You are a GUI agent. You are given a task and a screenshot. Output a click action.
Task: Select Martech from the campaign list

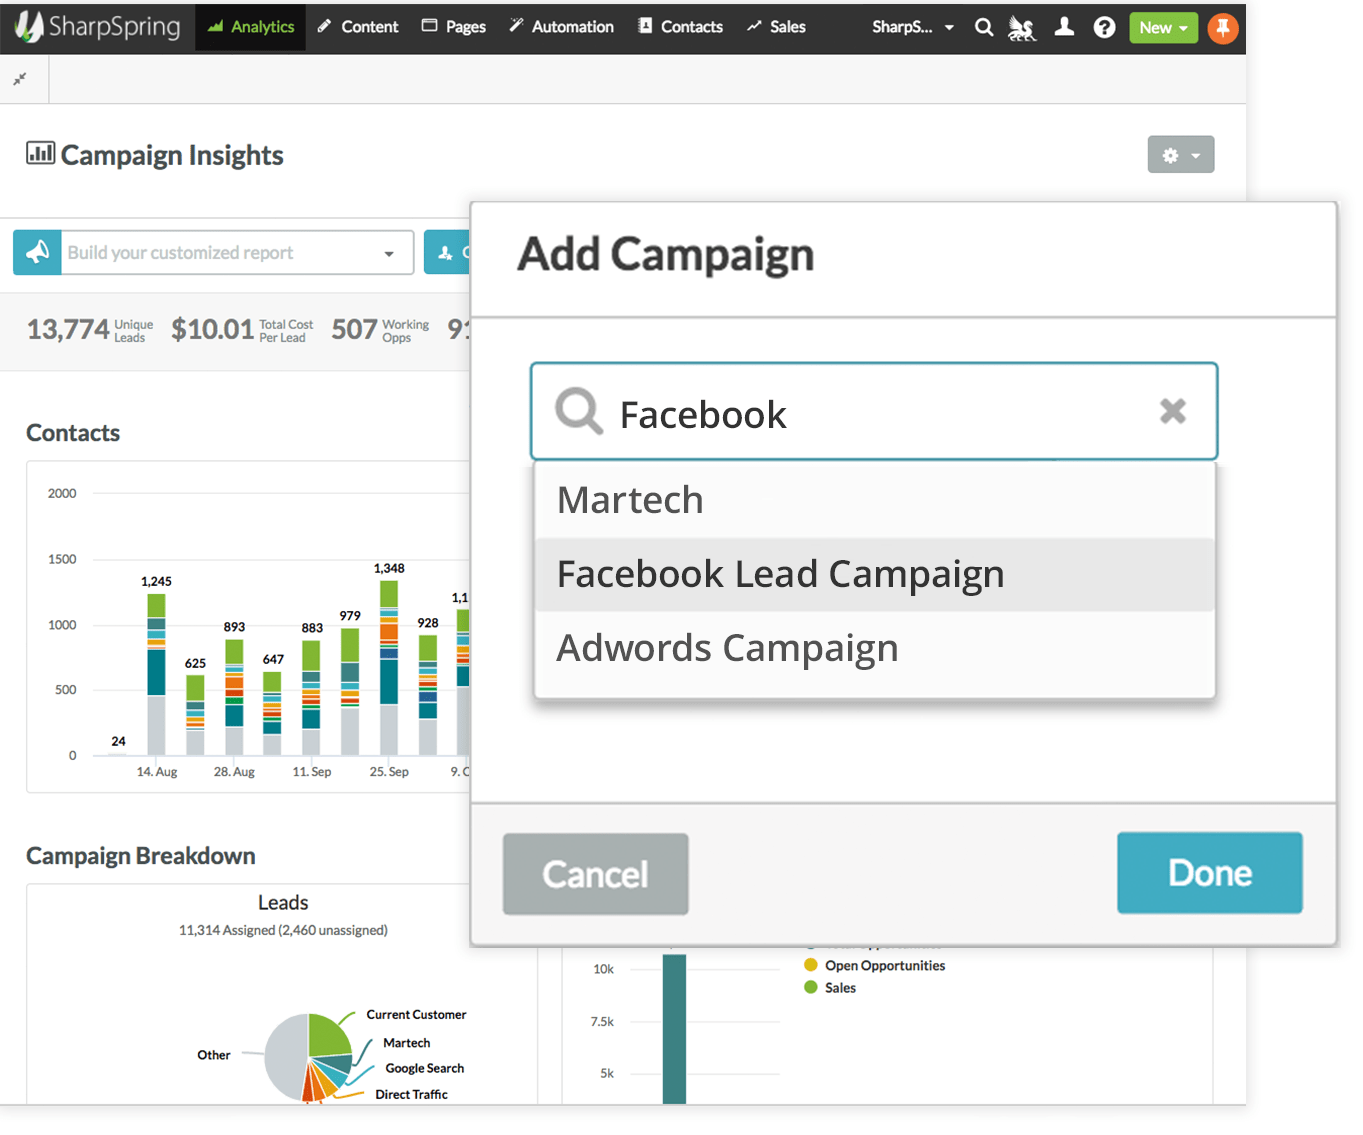click(x=875, y=500)
